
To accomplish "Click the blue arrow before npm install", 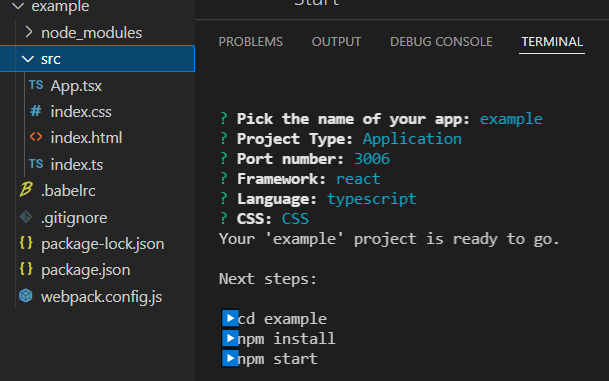I will click(230, 338).
